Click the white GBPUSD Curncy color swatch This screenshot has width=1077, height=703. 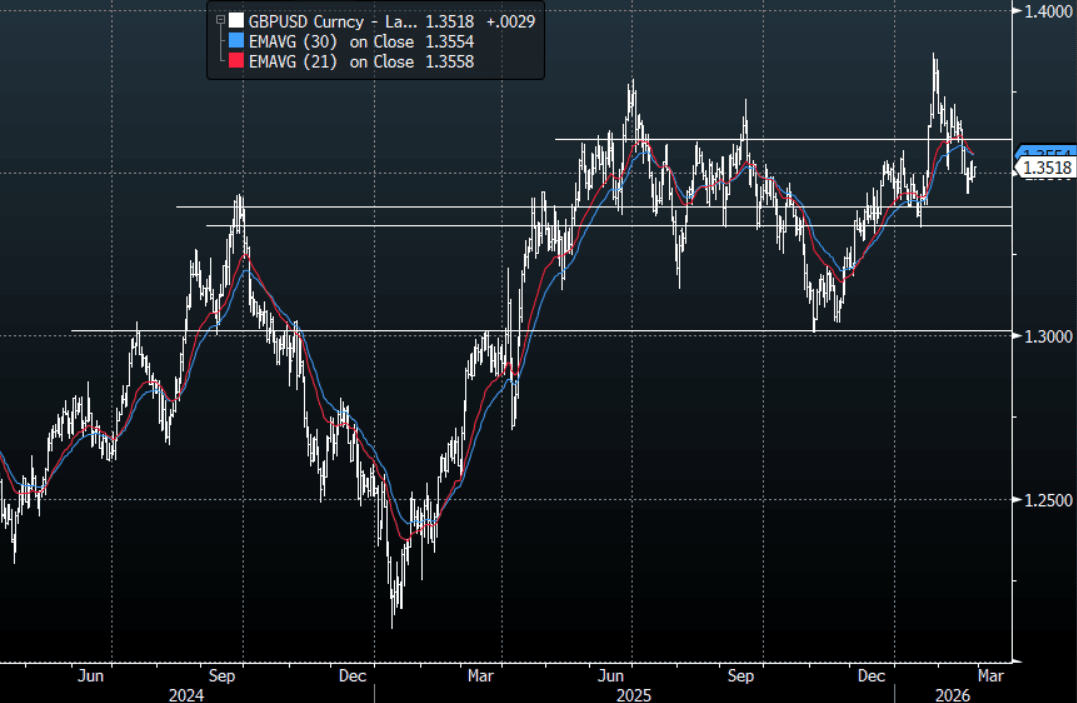236,20
